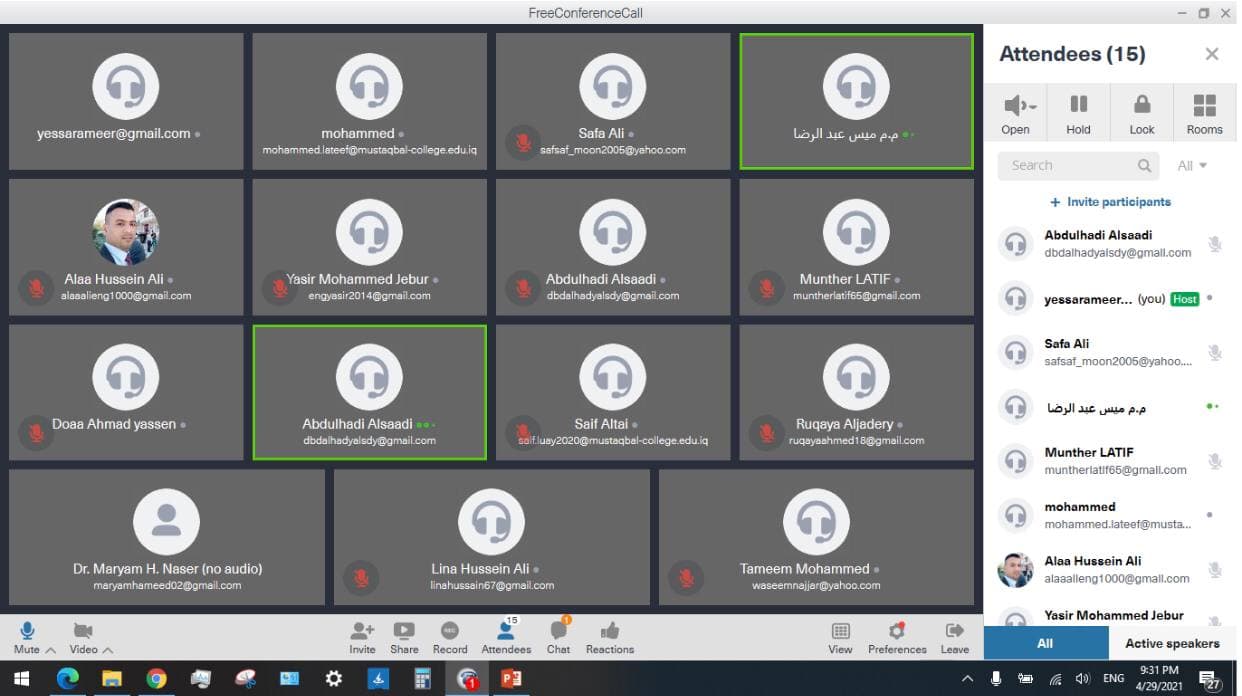
Task: Click Alaa Hussein Ali's profile photo tile
Action: [126, 232]
